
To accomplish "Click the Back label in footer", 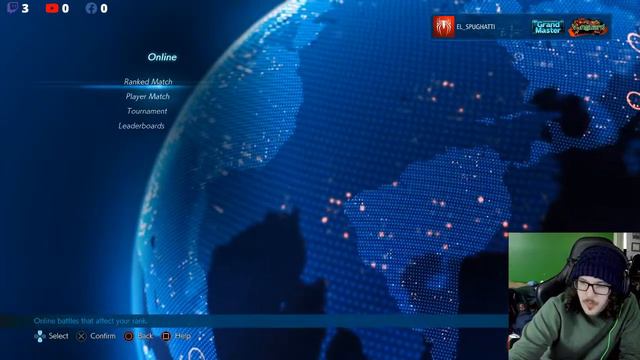I will coord(145,336).
